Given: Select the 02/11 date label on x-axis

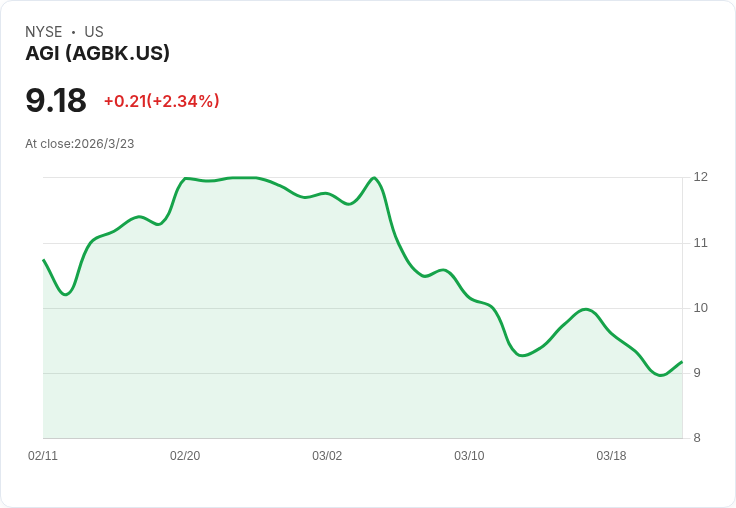Looking at the screenshot, I should pyautogui.click(x=43, y=456).
